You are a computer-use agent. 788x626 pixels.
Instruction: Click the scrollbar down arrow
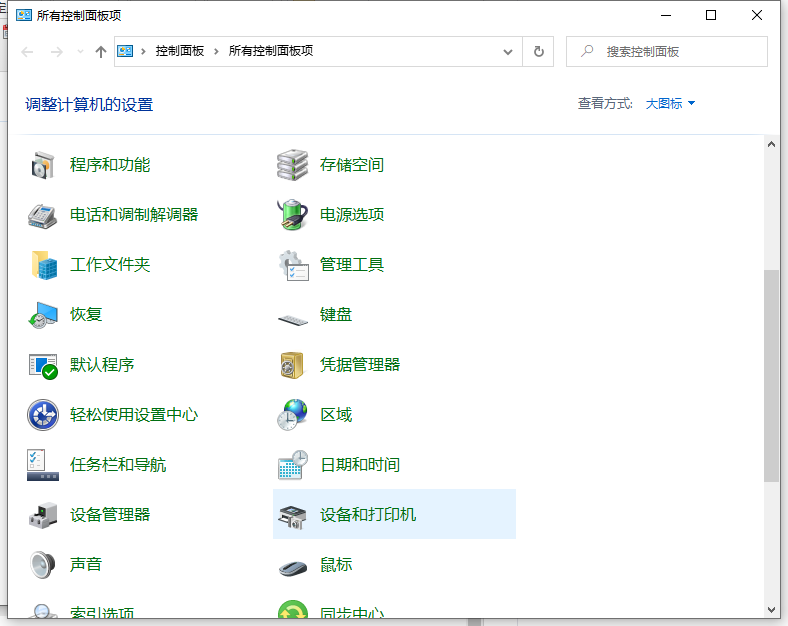pyautogui.click(x=771, y=610)
